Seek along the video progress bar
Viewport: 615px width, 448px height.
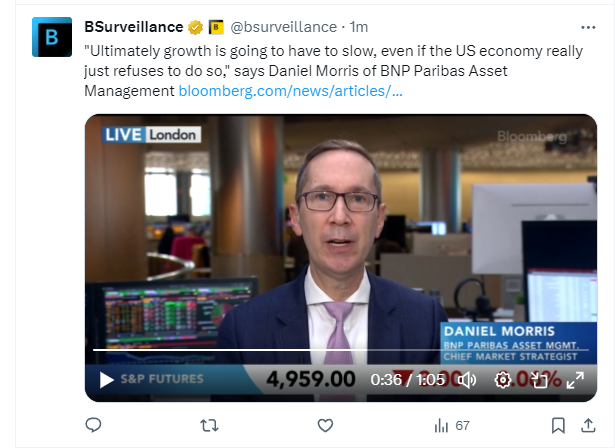pyautogui.click(x=340, y=350)
